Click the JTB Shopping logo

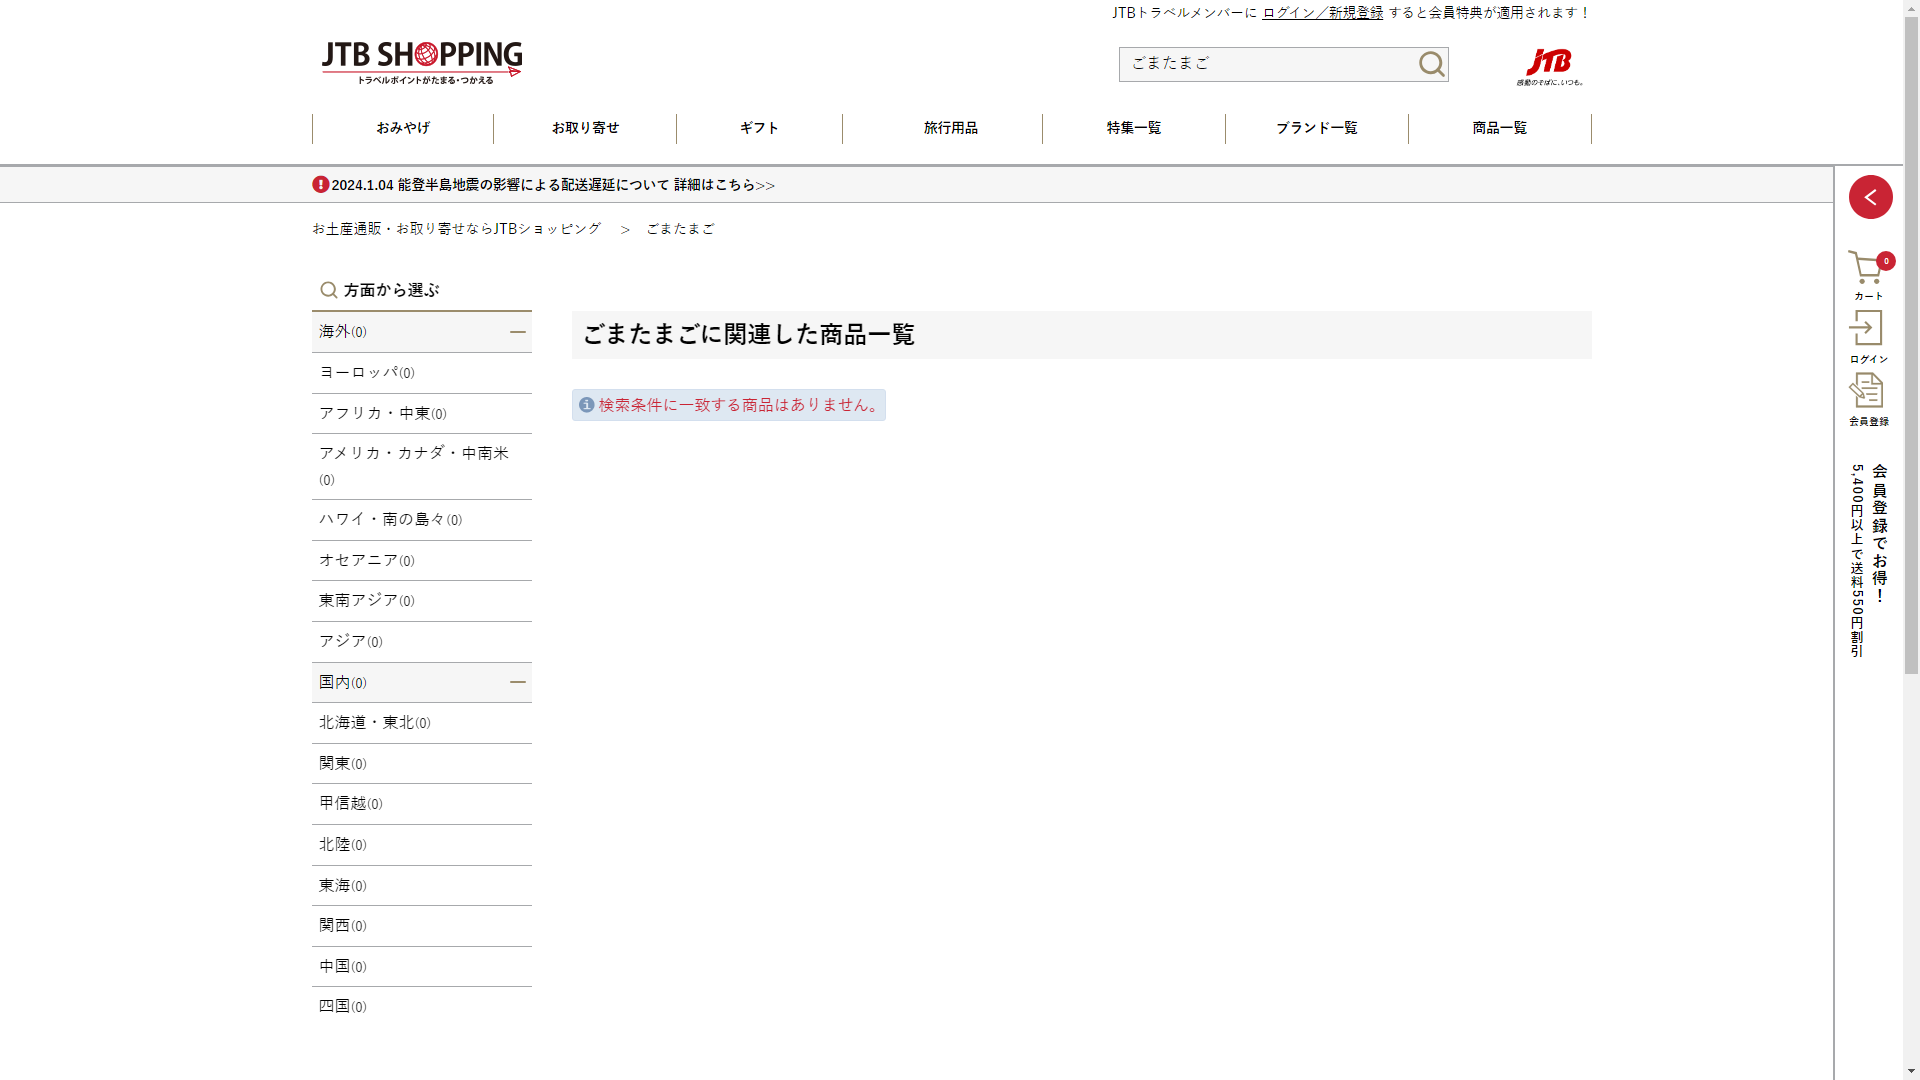421,62
